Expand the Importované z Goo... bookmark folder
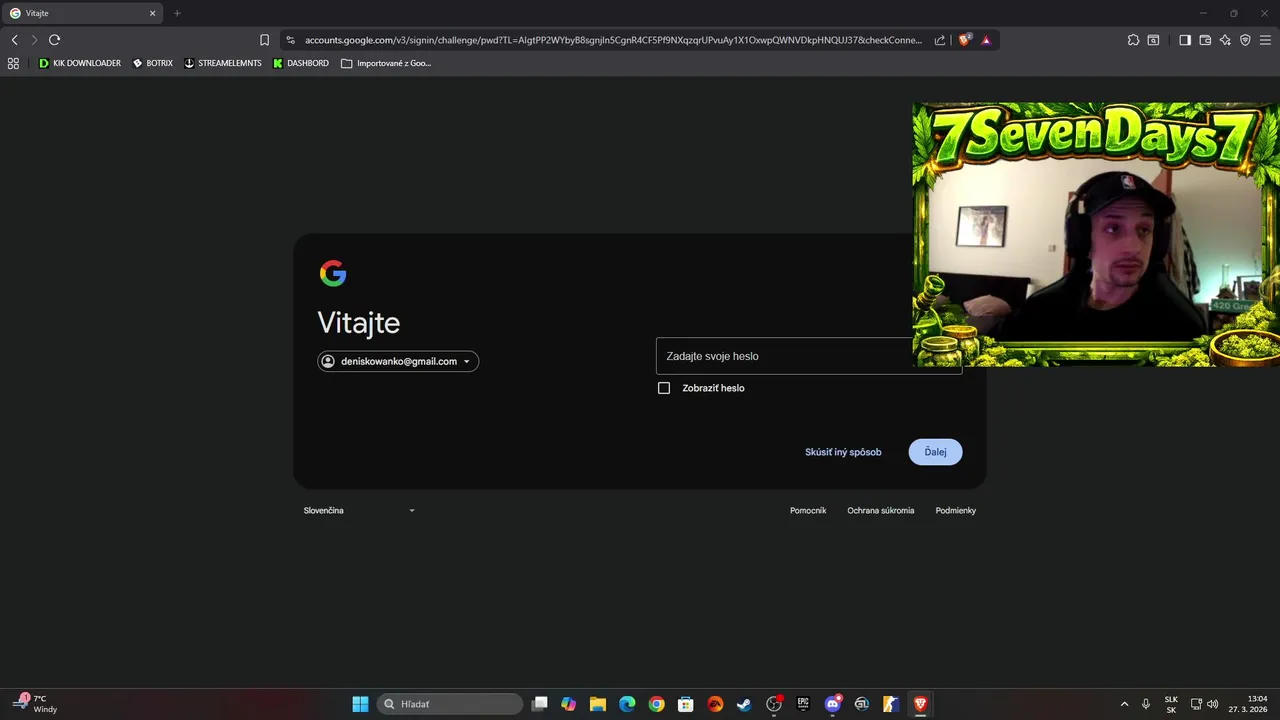 tap(386, 63)
